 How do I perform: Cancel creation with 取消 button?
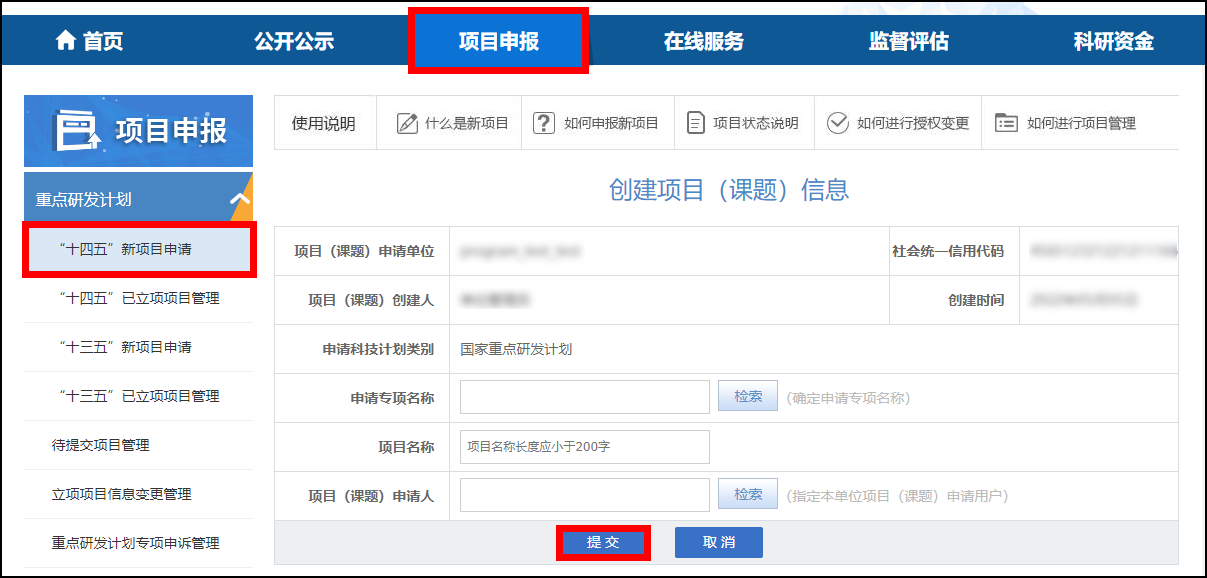[x=718, y=542]
